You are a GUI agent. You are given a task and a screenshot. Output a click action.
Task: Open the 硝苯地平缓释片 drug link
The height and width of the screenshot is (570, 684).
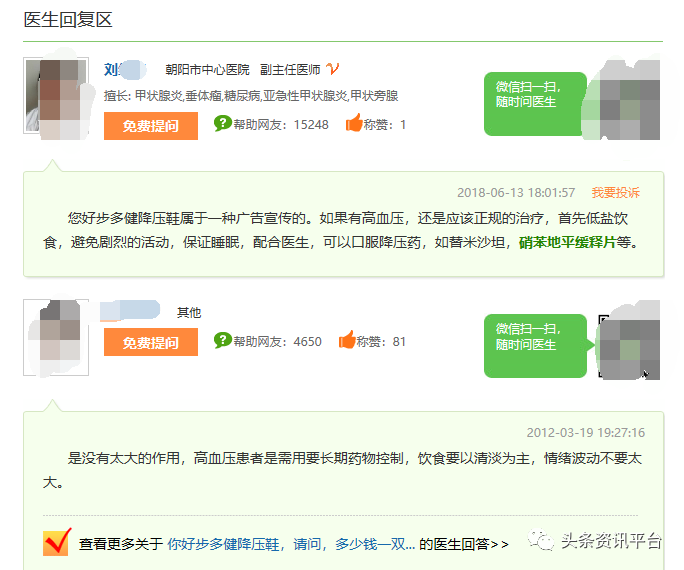click(566, 242)
